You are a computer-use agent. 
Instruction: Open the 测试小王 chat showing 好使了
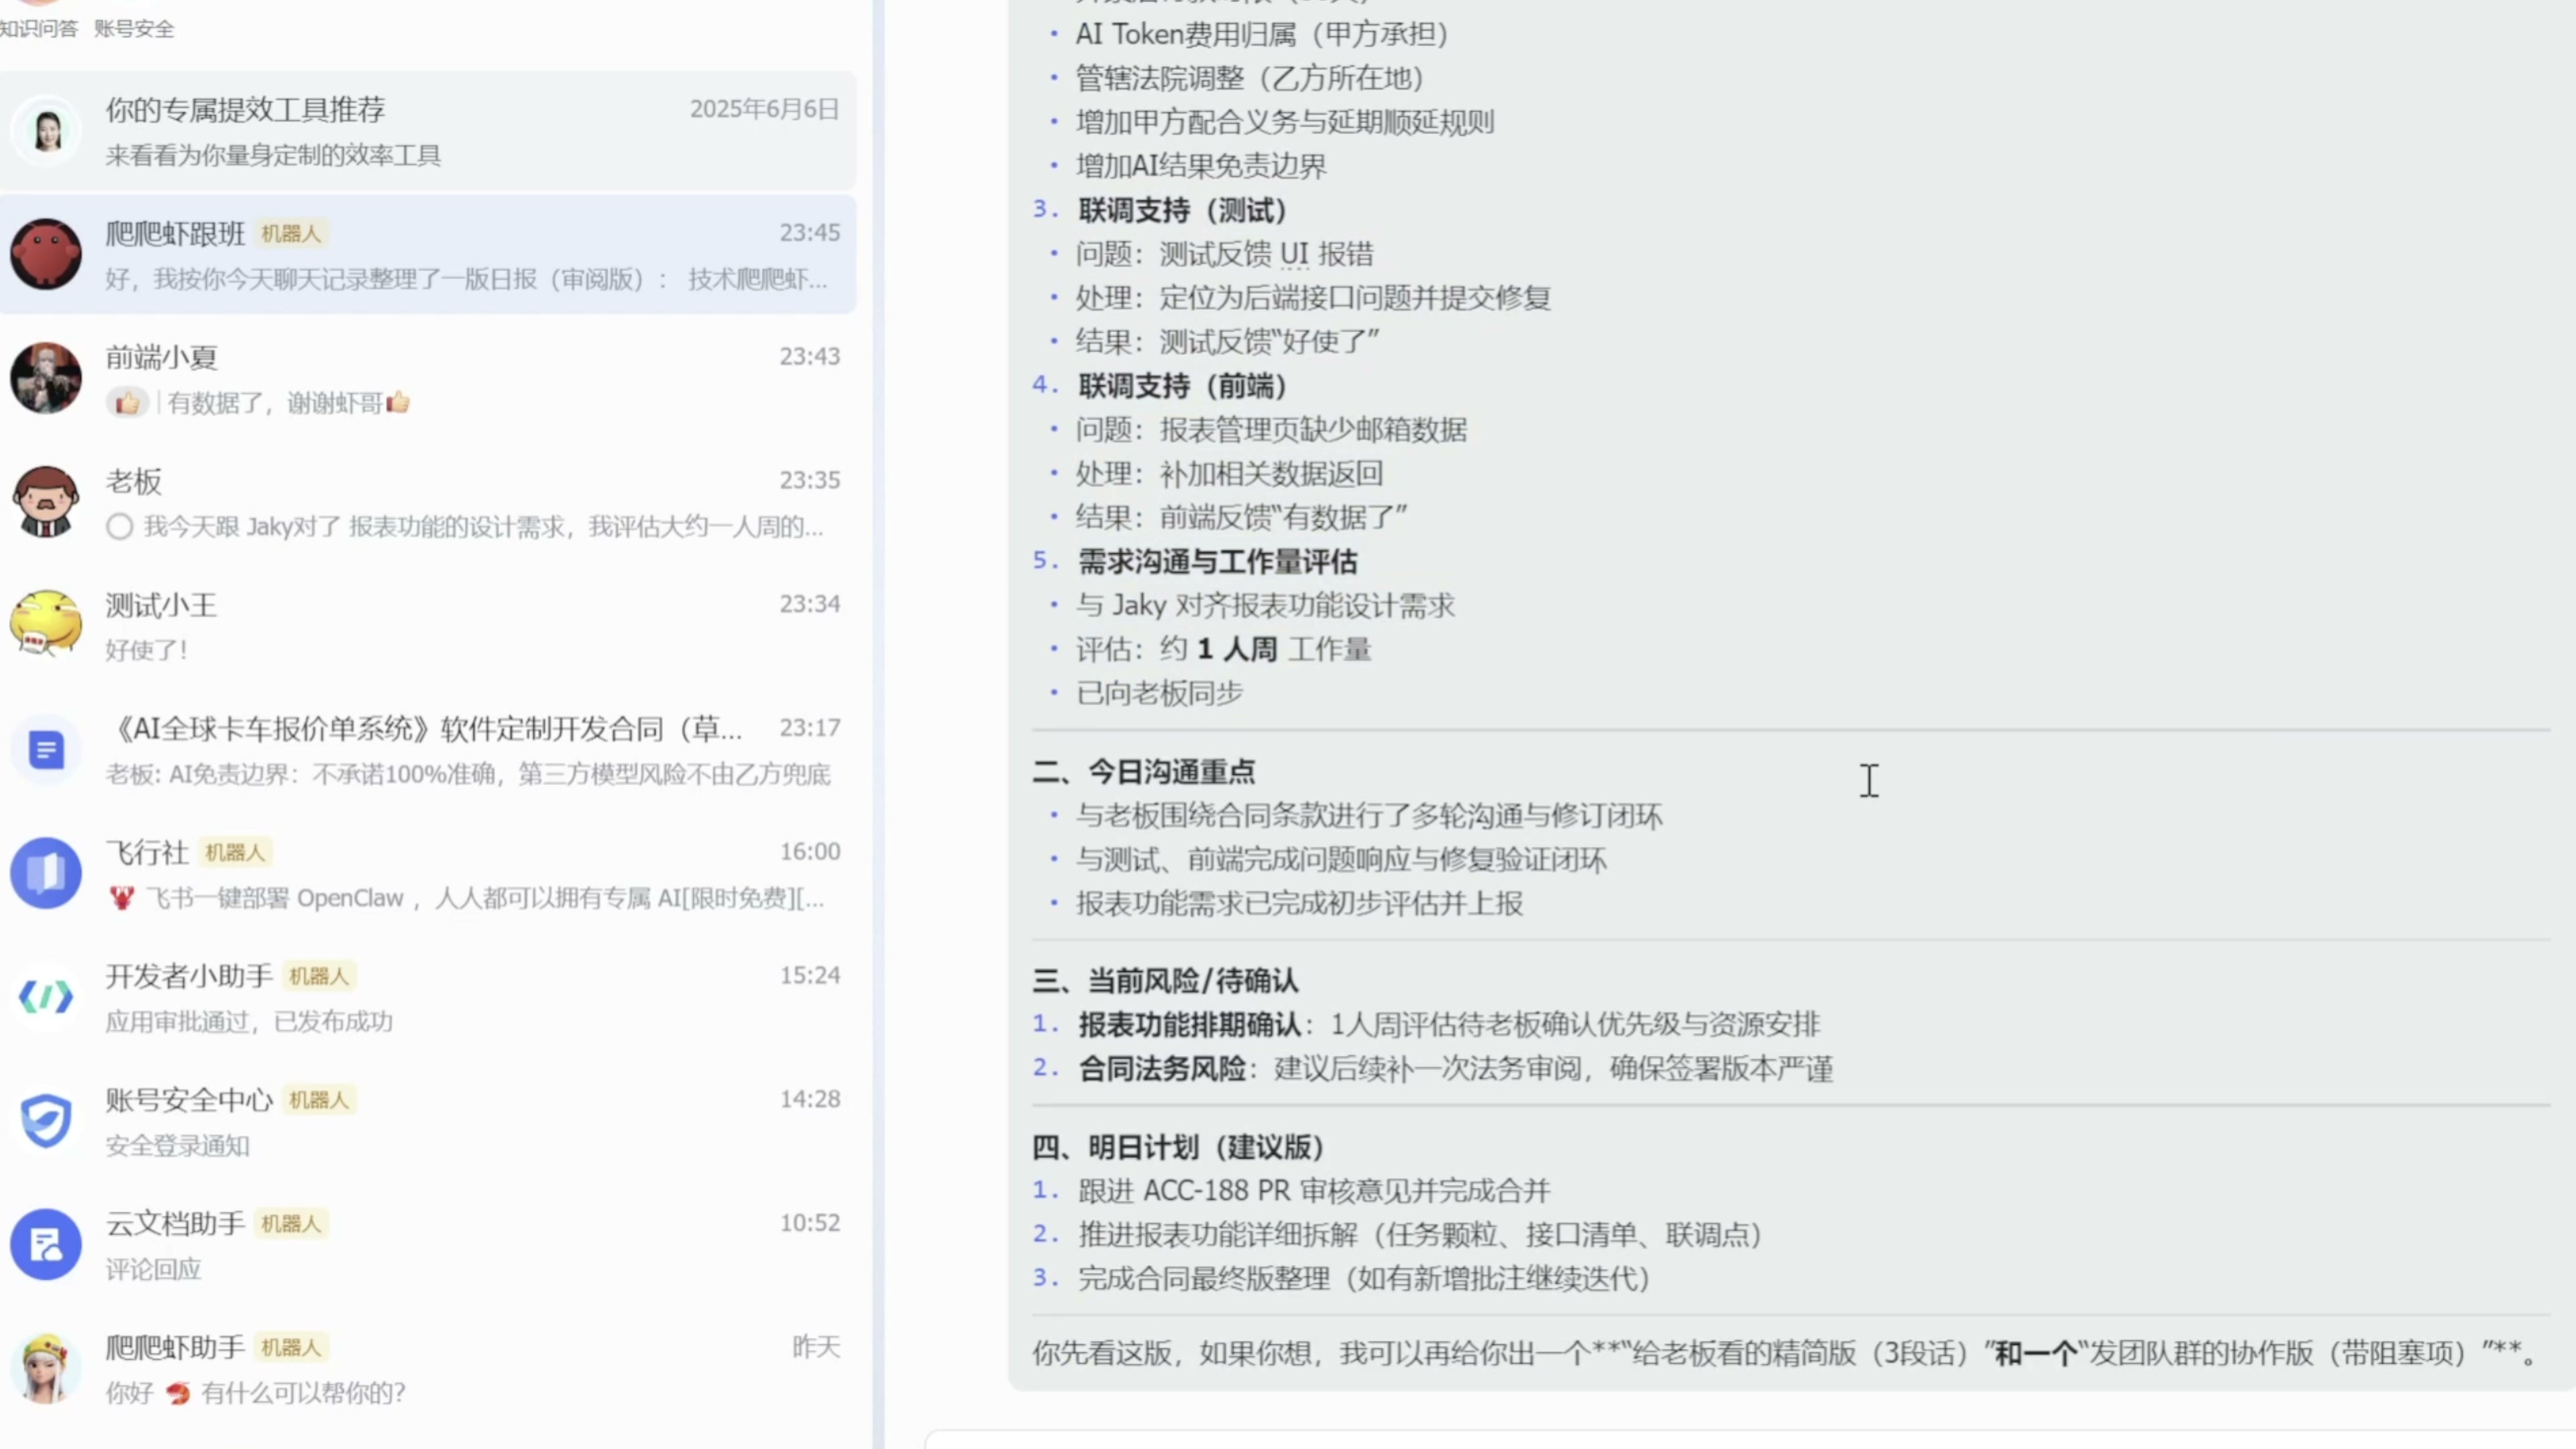click(428, 626)
